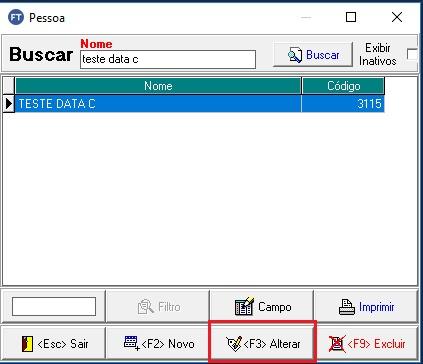Screen dimensions: 423x364
Task: Click the FT application icon in the title bar
Action: [x=16, y=17]
